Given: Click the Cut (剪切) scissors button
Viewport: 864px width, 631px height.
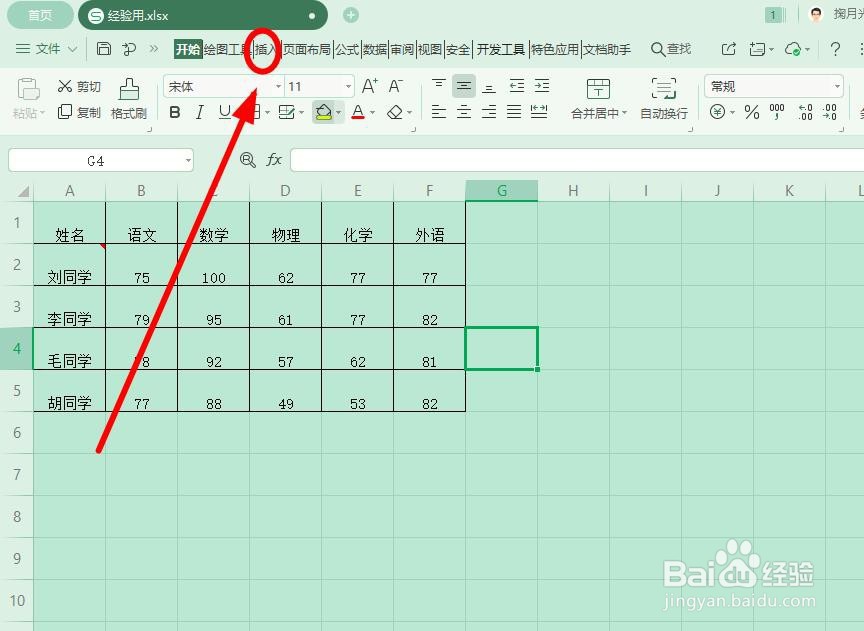Looking at the screenshot, I should coord(79,86).
